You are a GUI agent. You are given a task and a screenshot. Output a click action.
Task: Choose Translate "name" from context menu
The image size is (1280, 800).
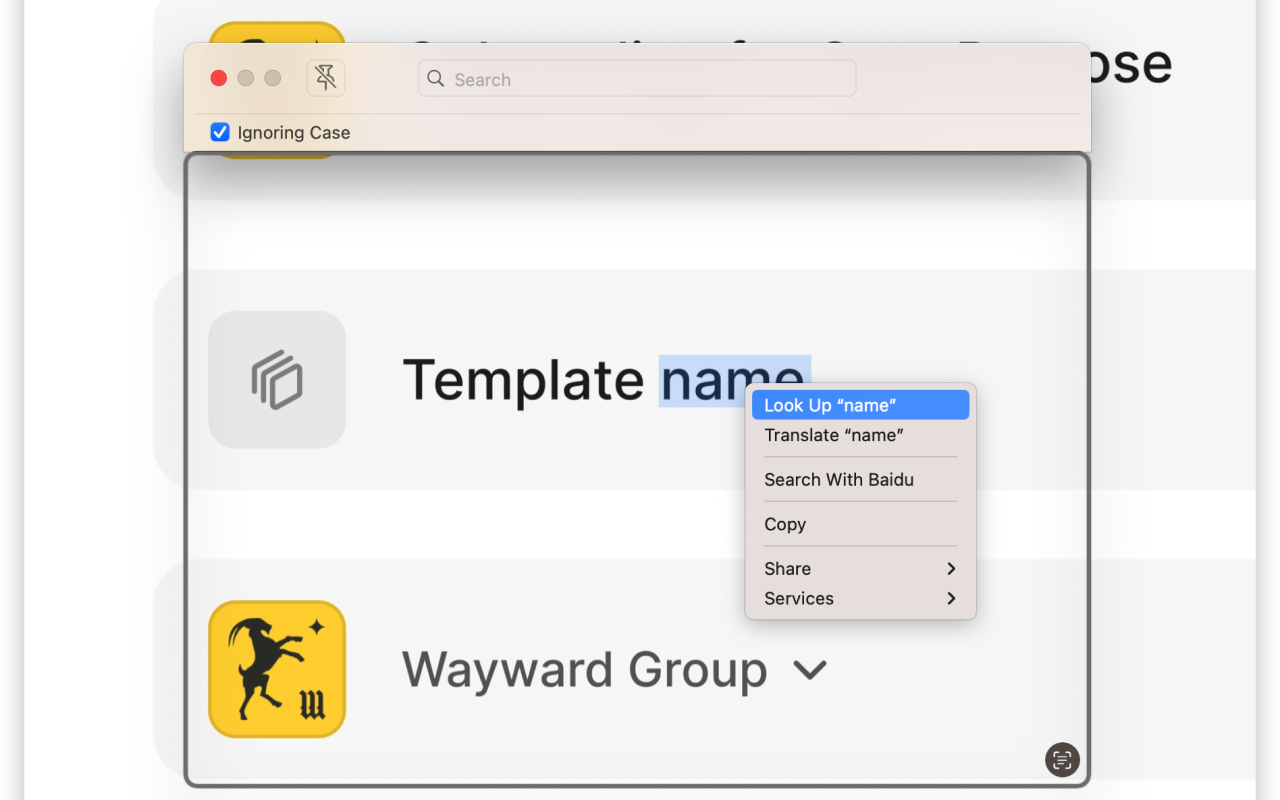(x=860, y=435)
